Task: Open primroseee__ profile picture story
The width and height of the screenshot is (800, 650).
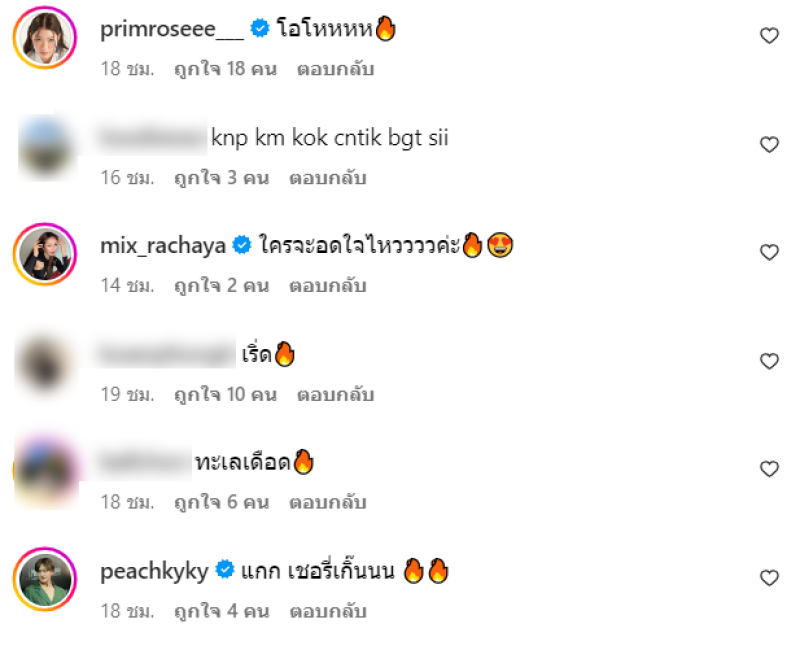Action: point(45,38)
